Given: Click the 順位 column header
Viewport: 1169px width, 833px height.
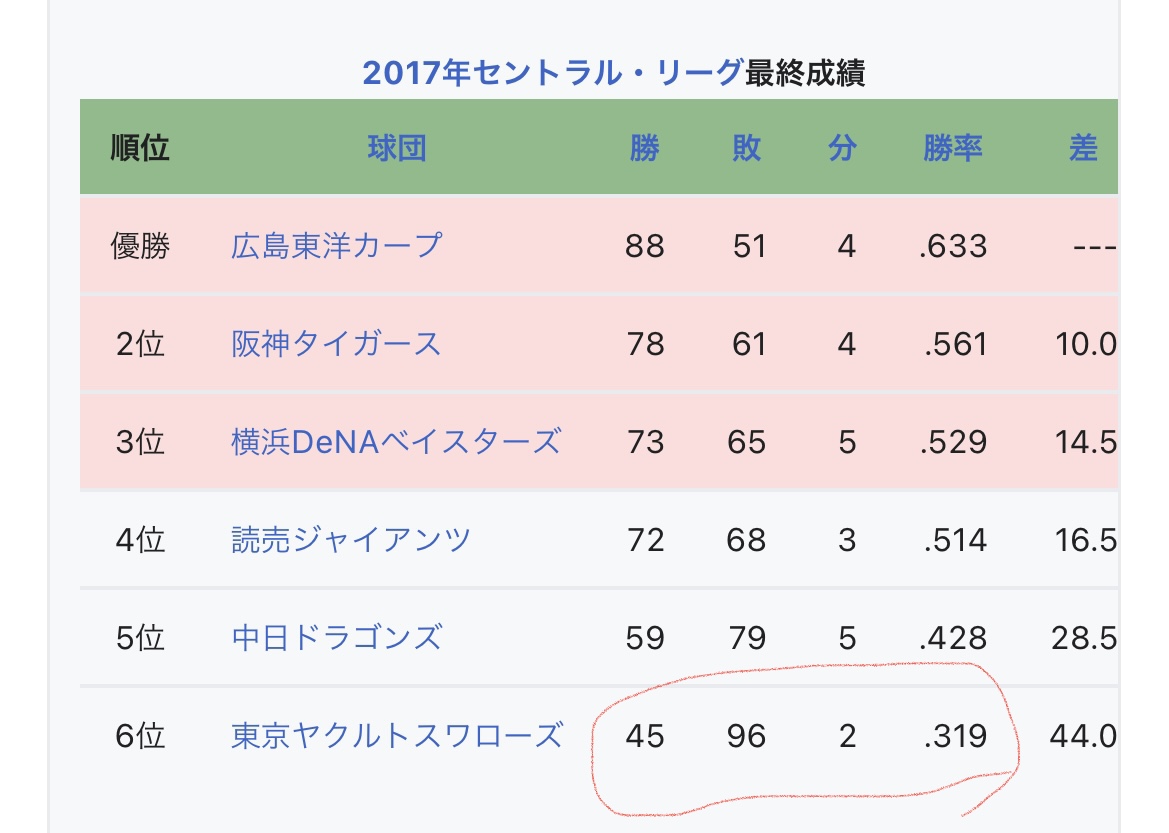Looking at the screenshot, I should pyautogui.click(x=140, y=149).
